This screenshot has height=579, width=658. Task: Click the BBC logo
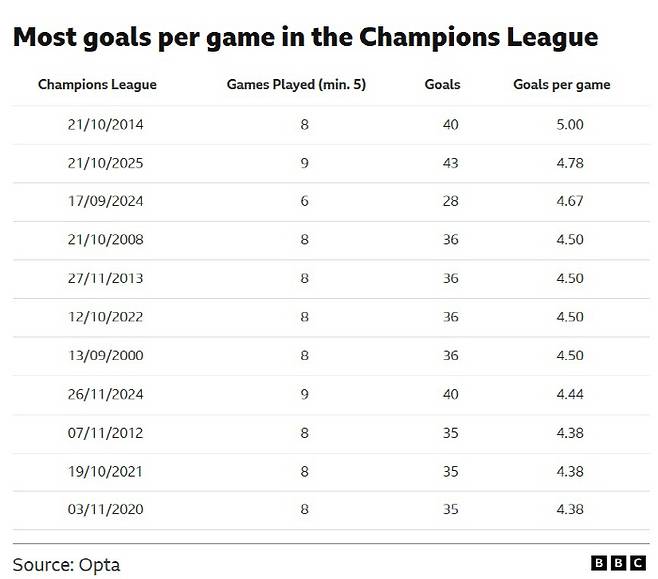618,563
